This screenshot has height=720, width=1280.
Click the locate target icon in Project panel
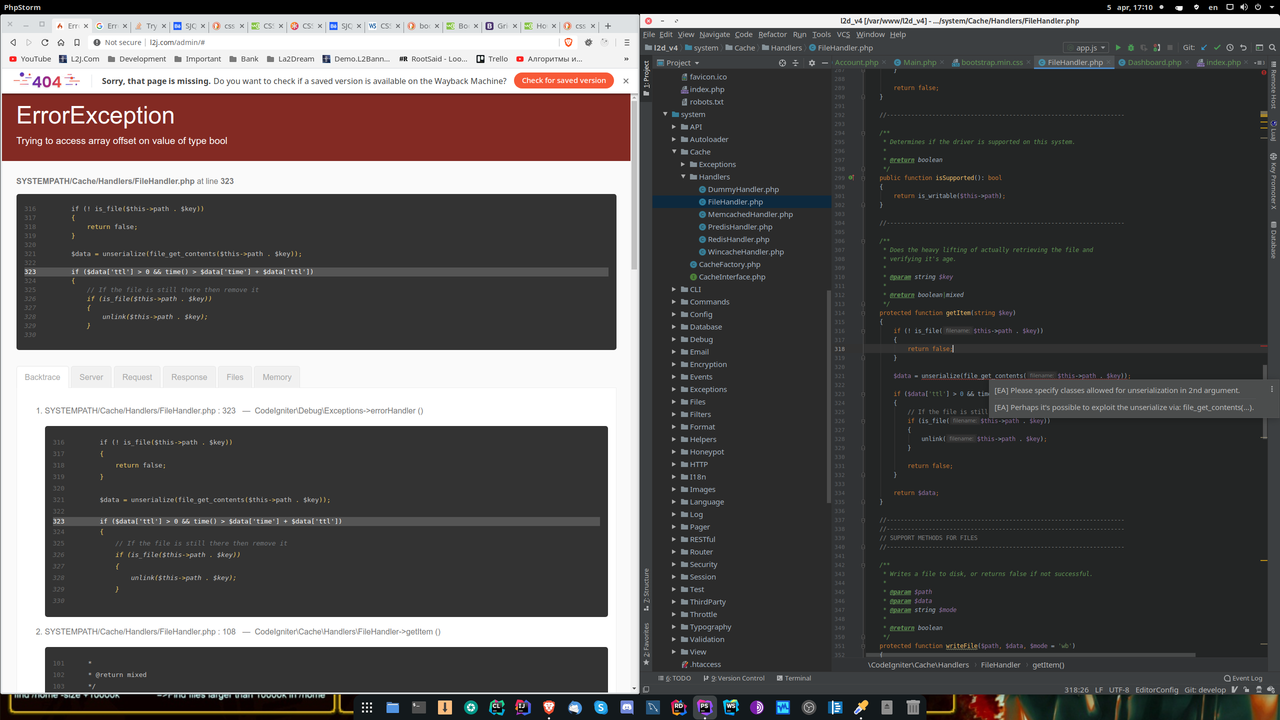point(782,63)
